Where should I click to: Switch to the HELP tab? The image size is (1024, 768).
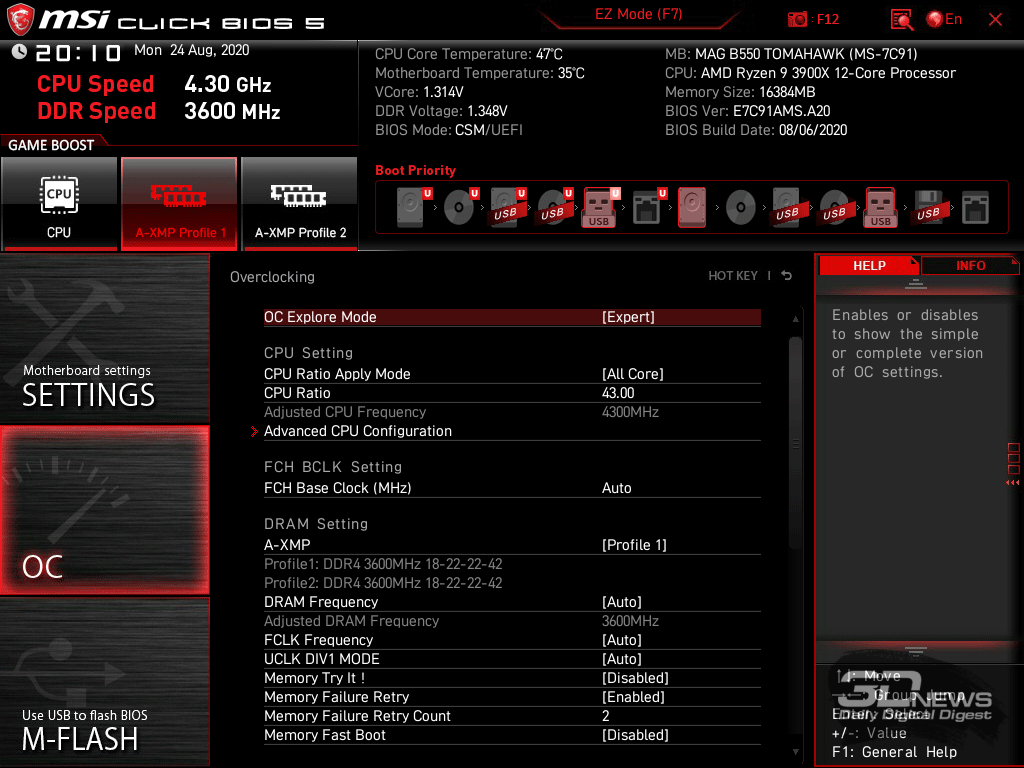coord(869,266)
